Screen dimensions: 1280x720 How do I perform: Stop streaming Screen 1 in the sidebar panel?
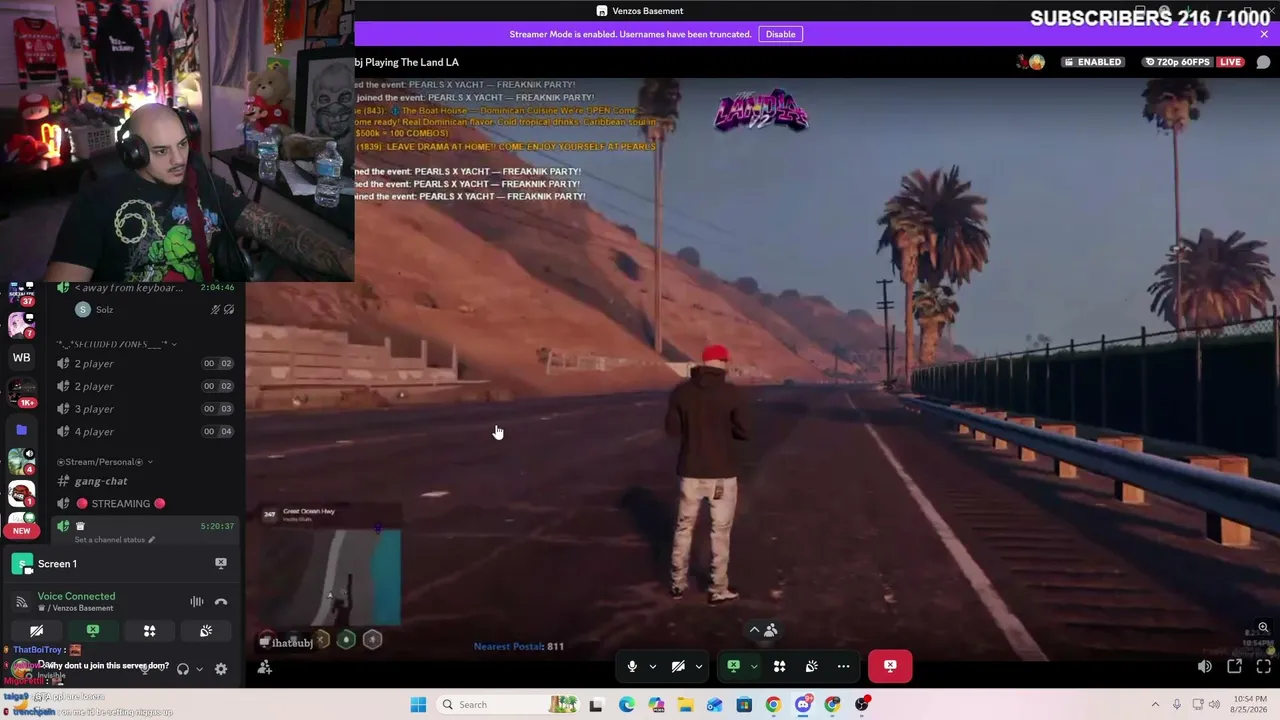pyautogui.click(x=221, y=564)
